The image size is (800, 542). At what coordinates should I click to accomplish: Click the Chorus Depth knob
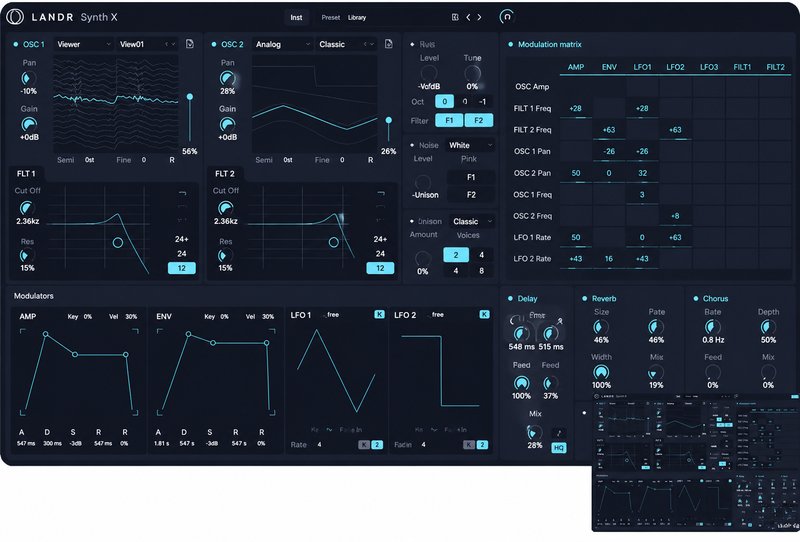(x=768, y=327)
